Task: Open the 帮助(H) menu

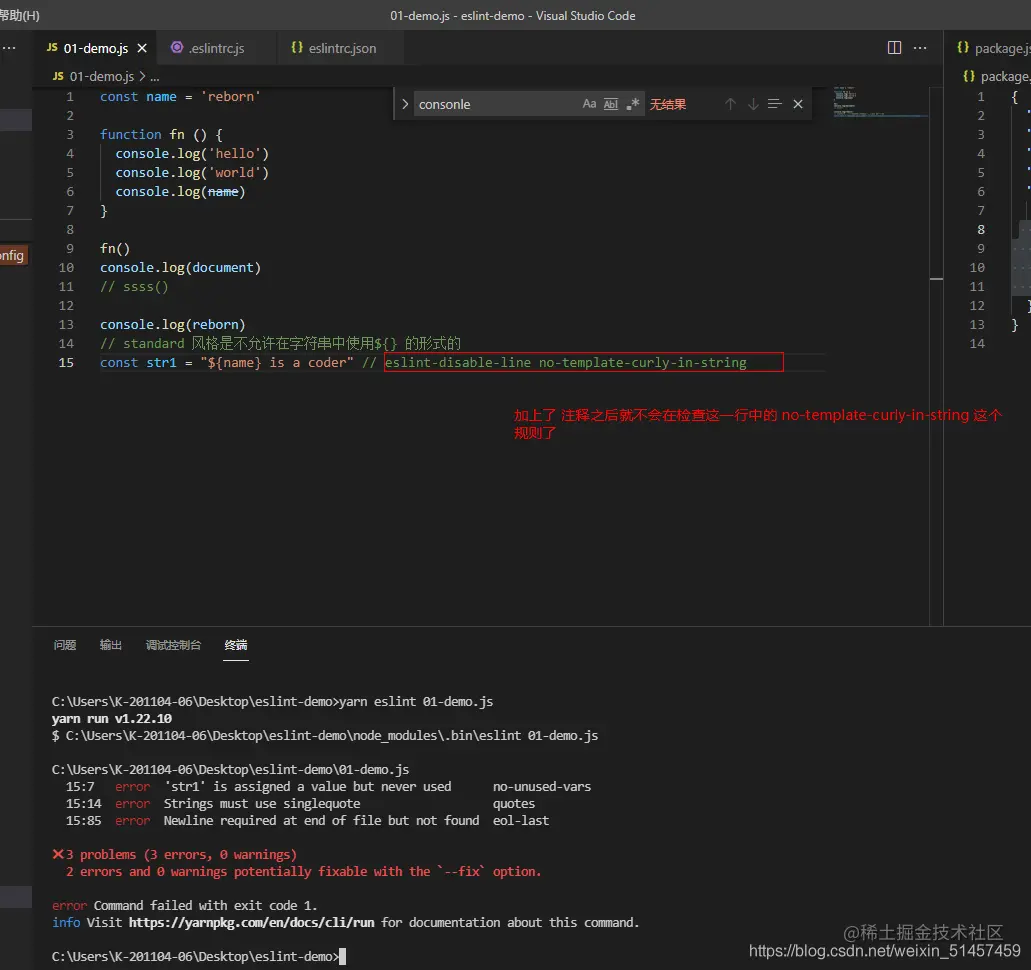Action: 20,15
